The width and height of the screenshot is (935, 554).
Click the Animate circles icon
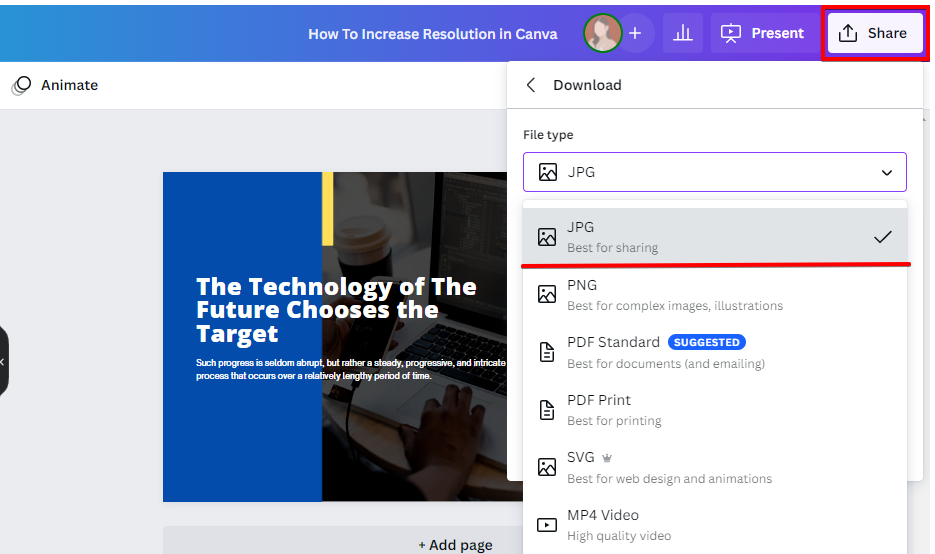pos(21,86)
